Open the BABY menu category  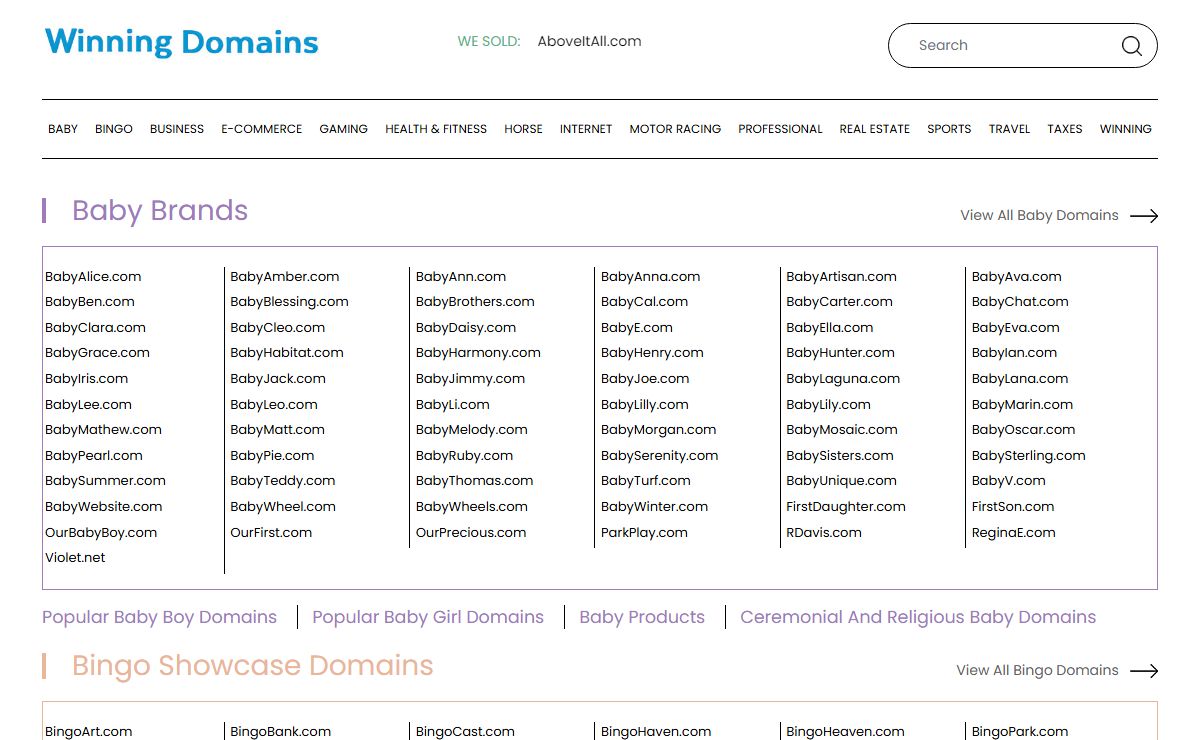tap(63, 129)
